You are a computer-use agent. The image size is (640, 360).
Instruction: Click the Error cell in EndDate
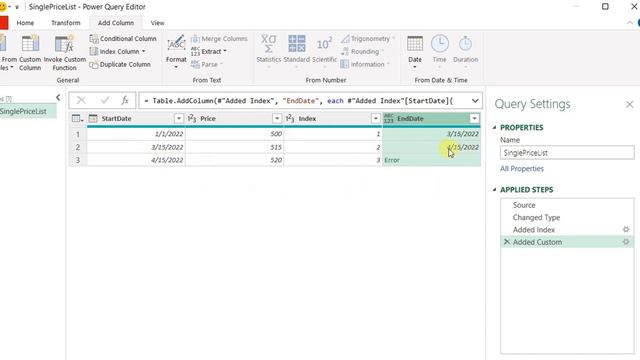tap(431, 160)
